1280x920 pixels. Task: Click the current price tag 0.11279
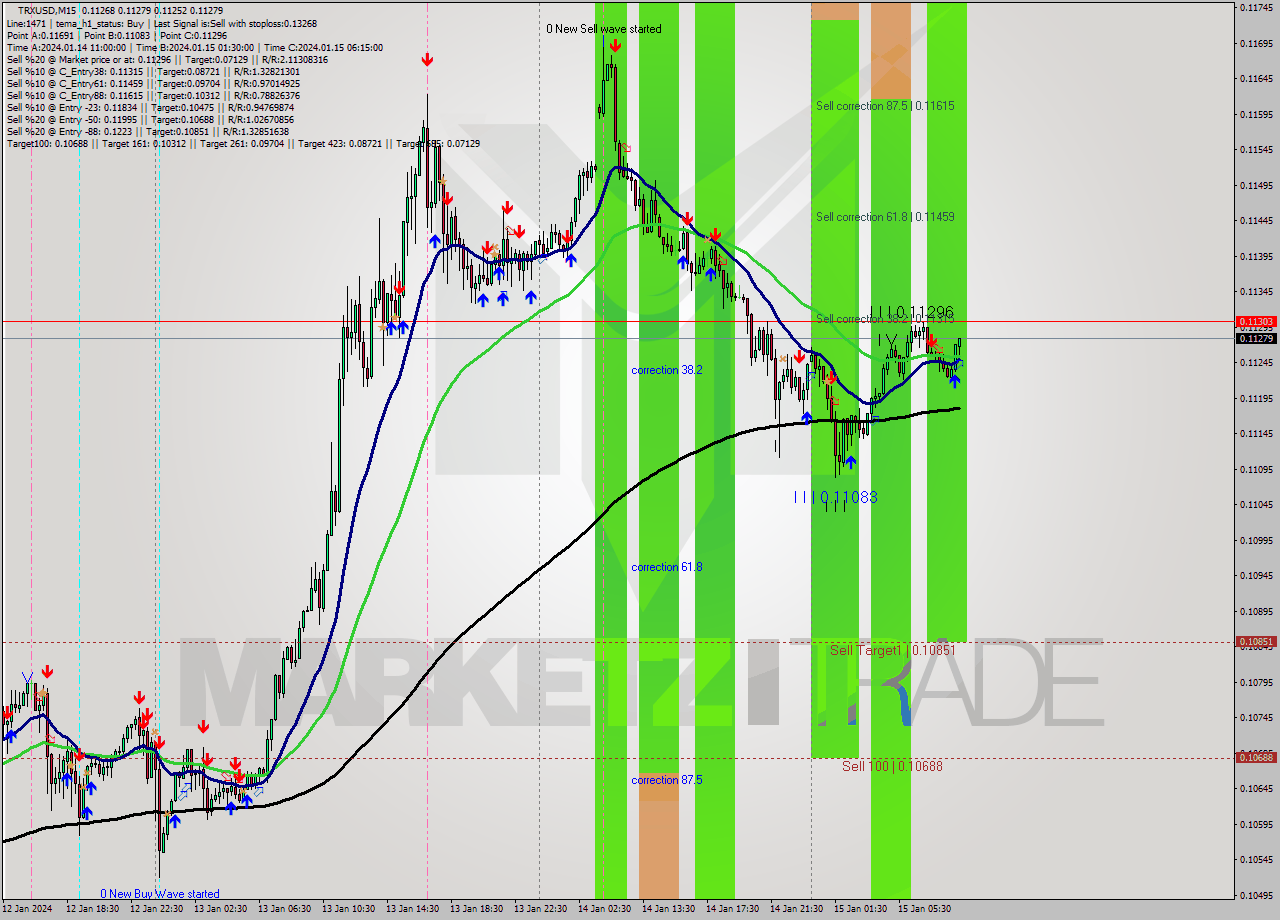(1256, 338)
